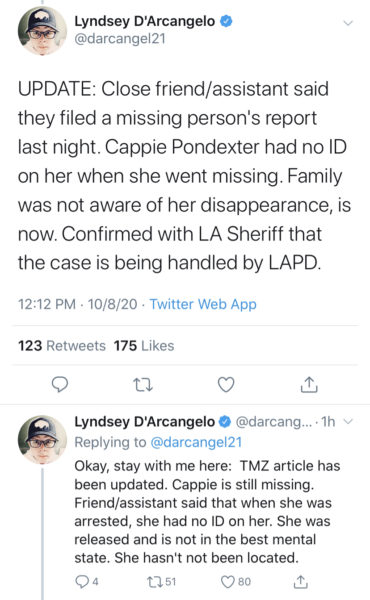Expand the reply tweet's chevron menu
The height and width of the screenshot is (600, 370).
click(348, 422)
